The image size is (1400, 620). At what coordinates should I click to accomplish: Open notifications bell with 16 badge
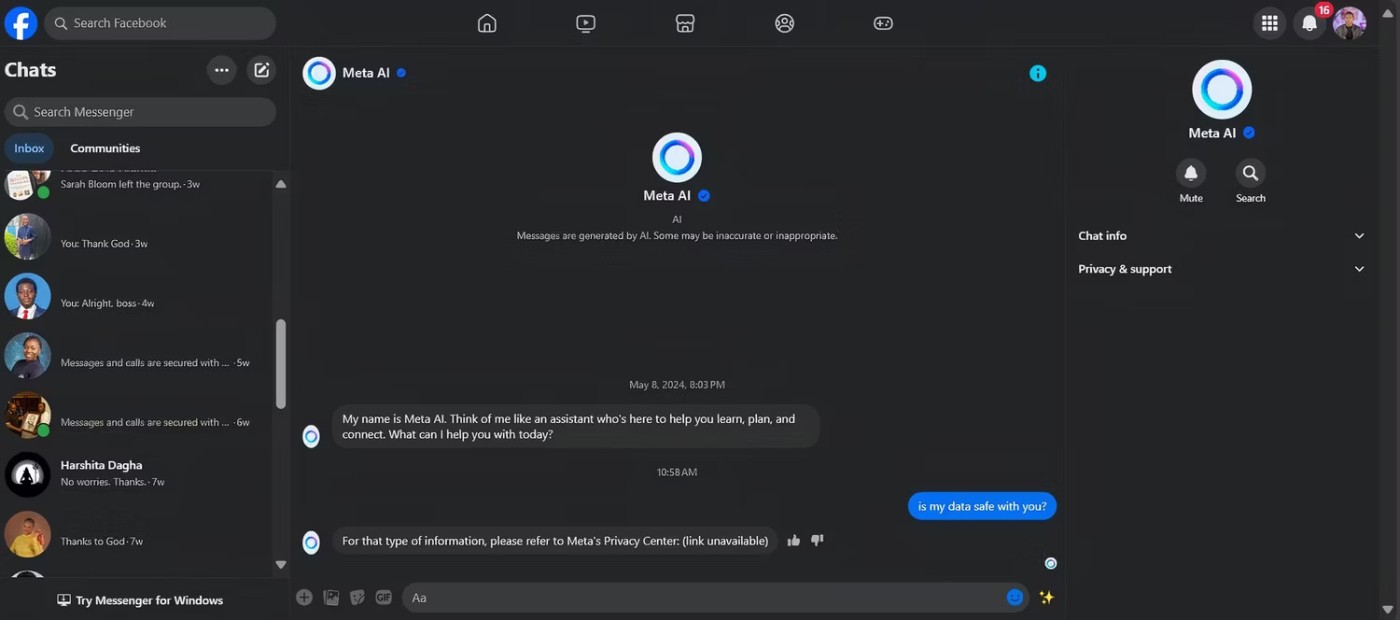coord(1309,23)
